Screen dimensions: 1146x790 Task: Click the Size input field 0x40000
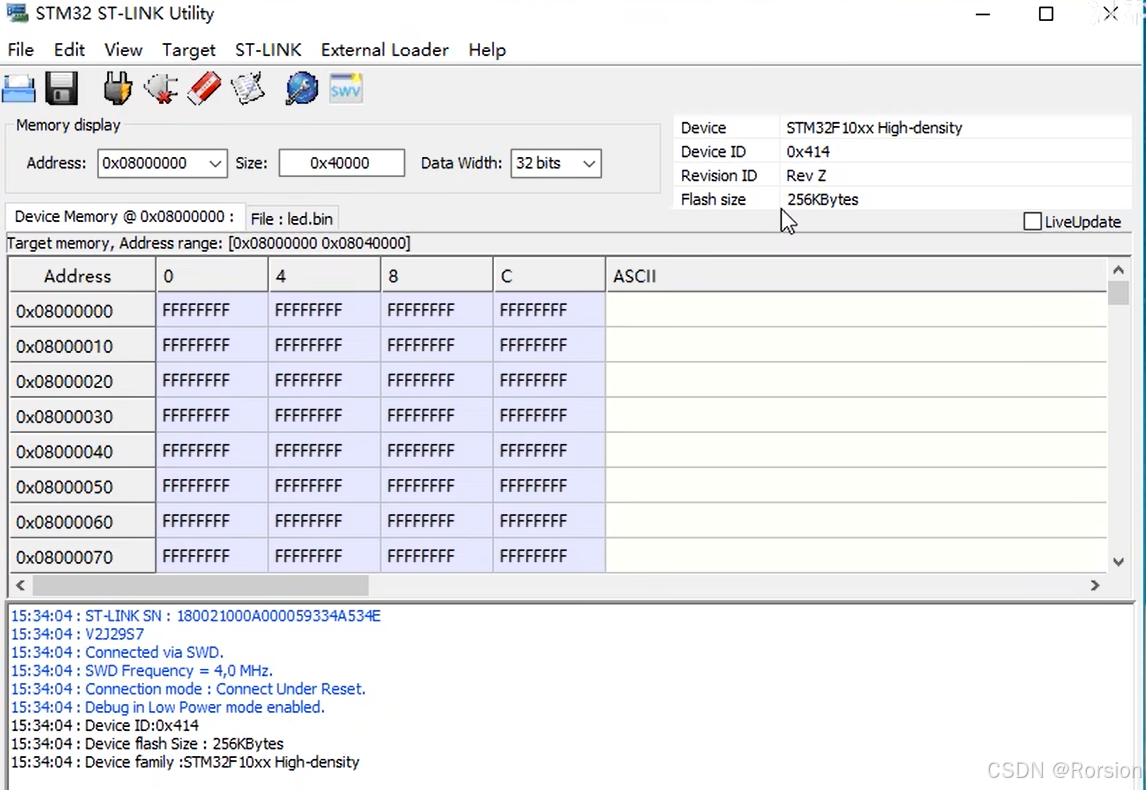[341, 163]
